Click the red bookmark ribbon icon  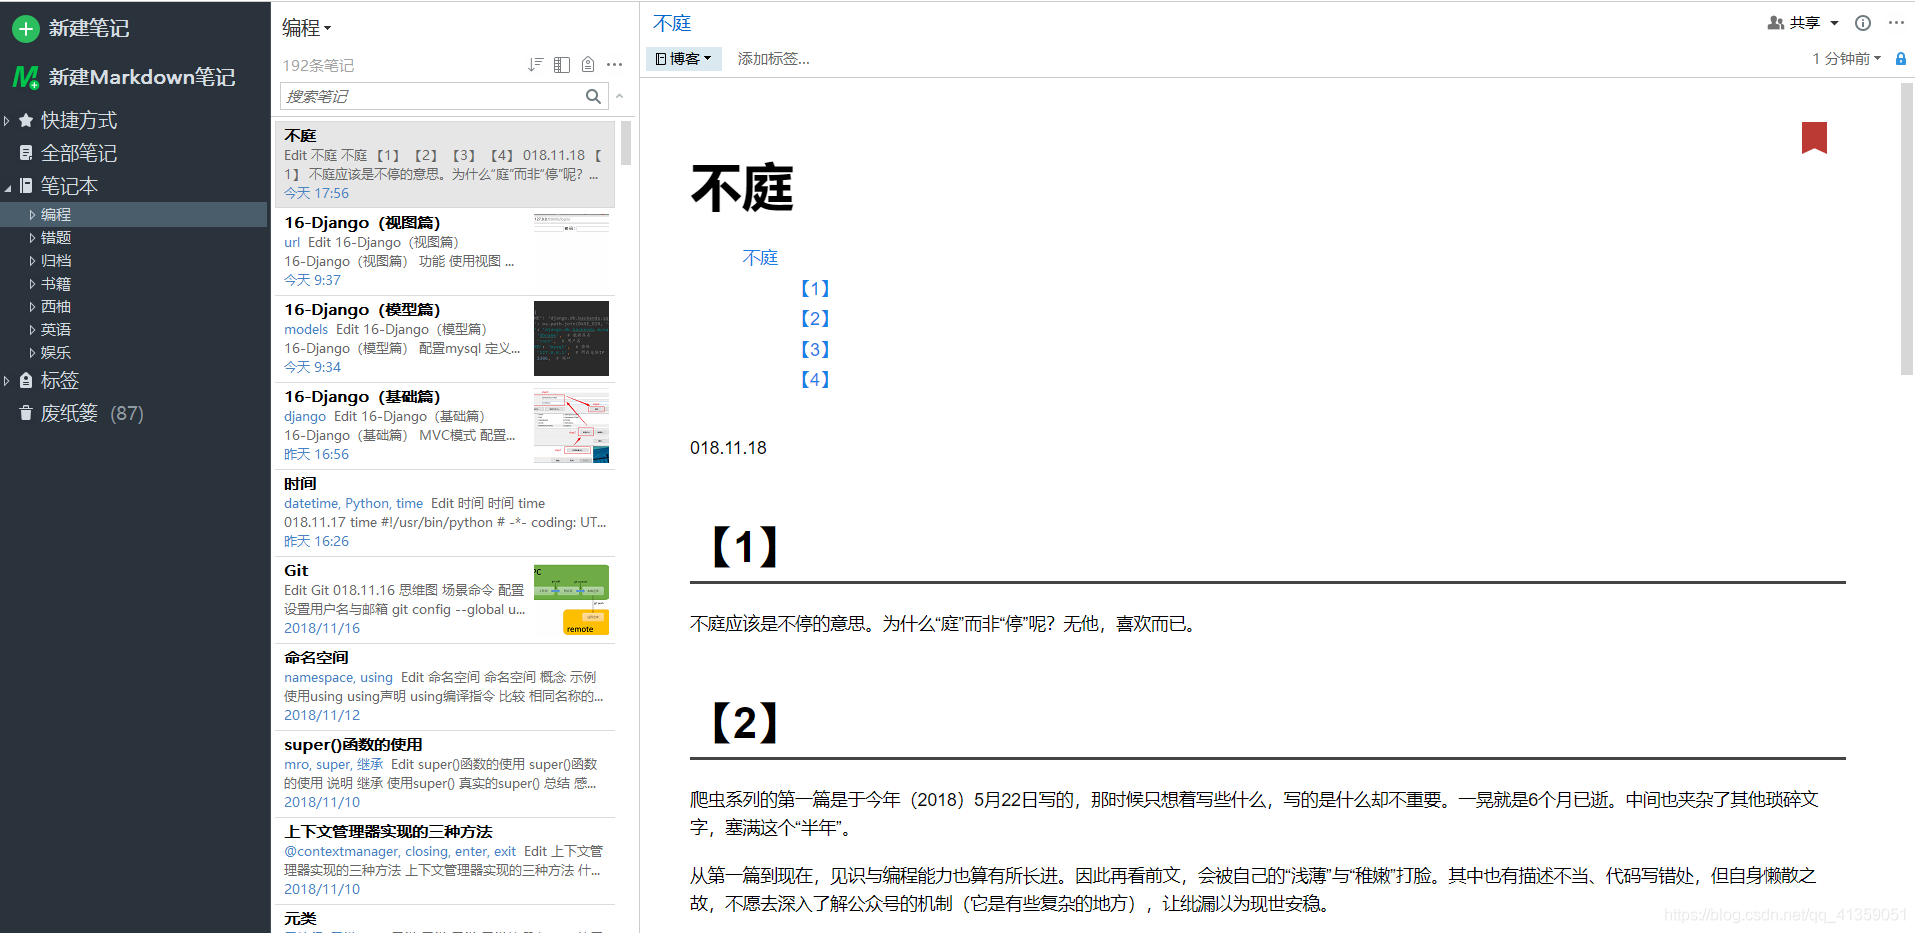[x=1814, y=138]
